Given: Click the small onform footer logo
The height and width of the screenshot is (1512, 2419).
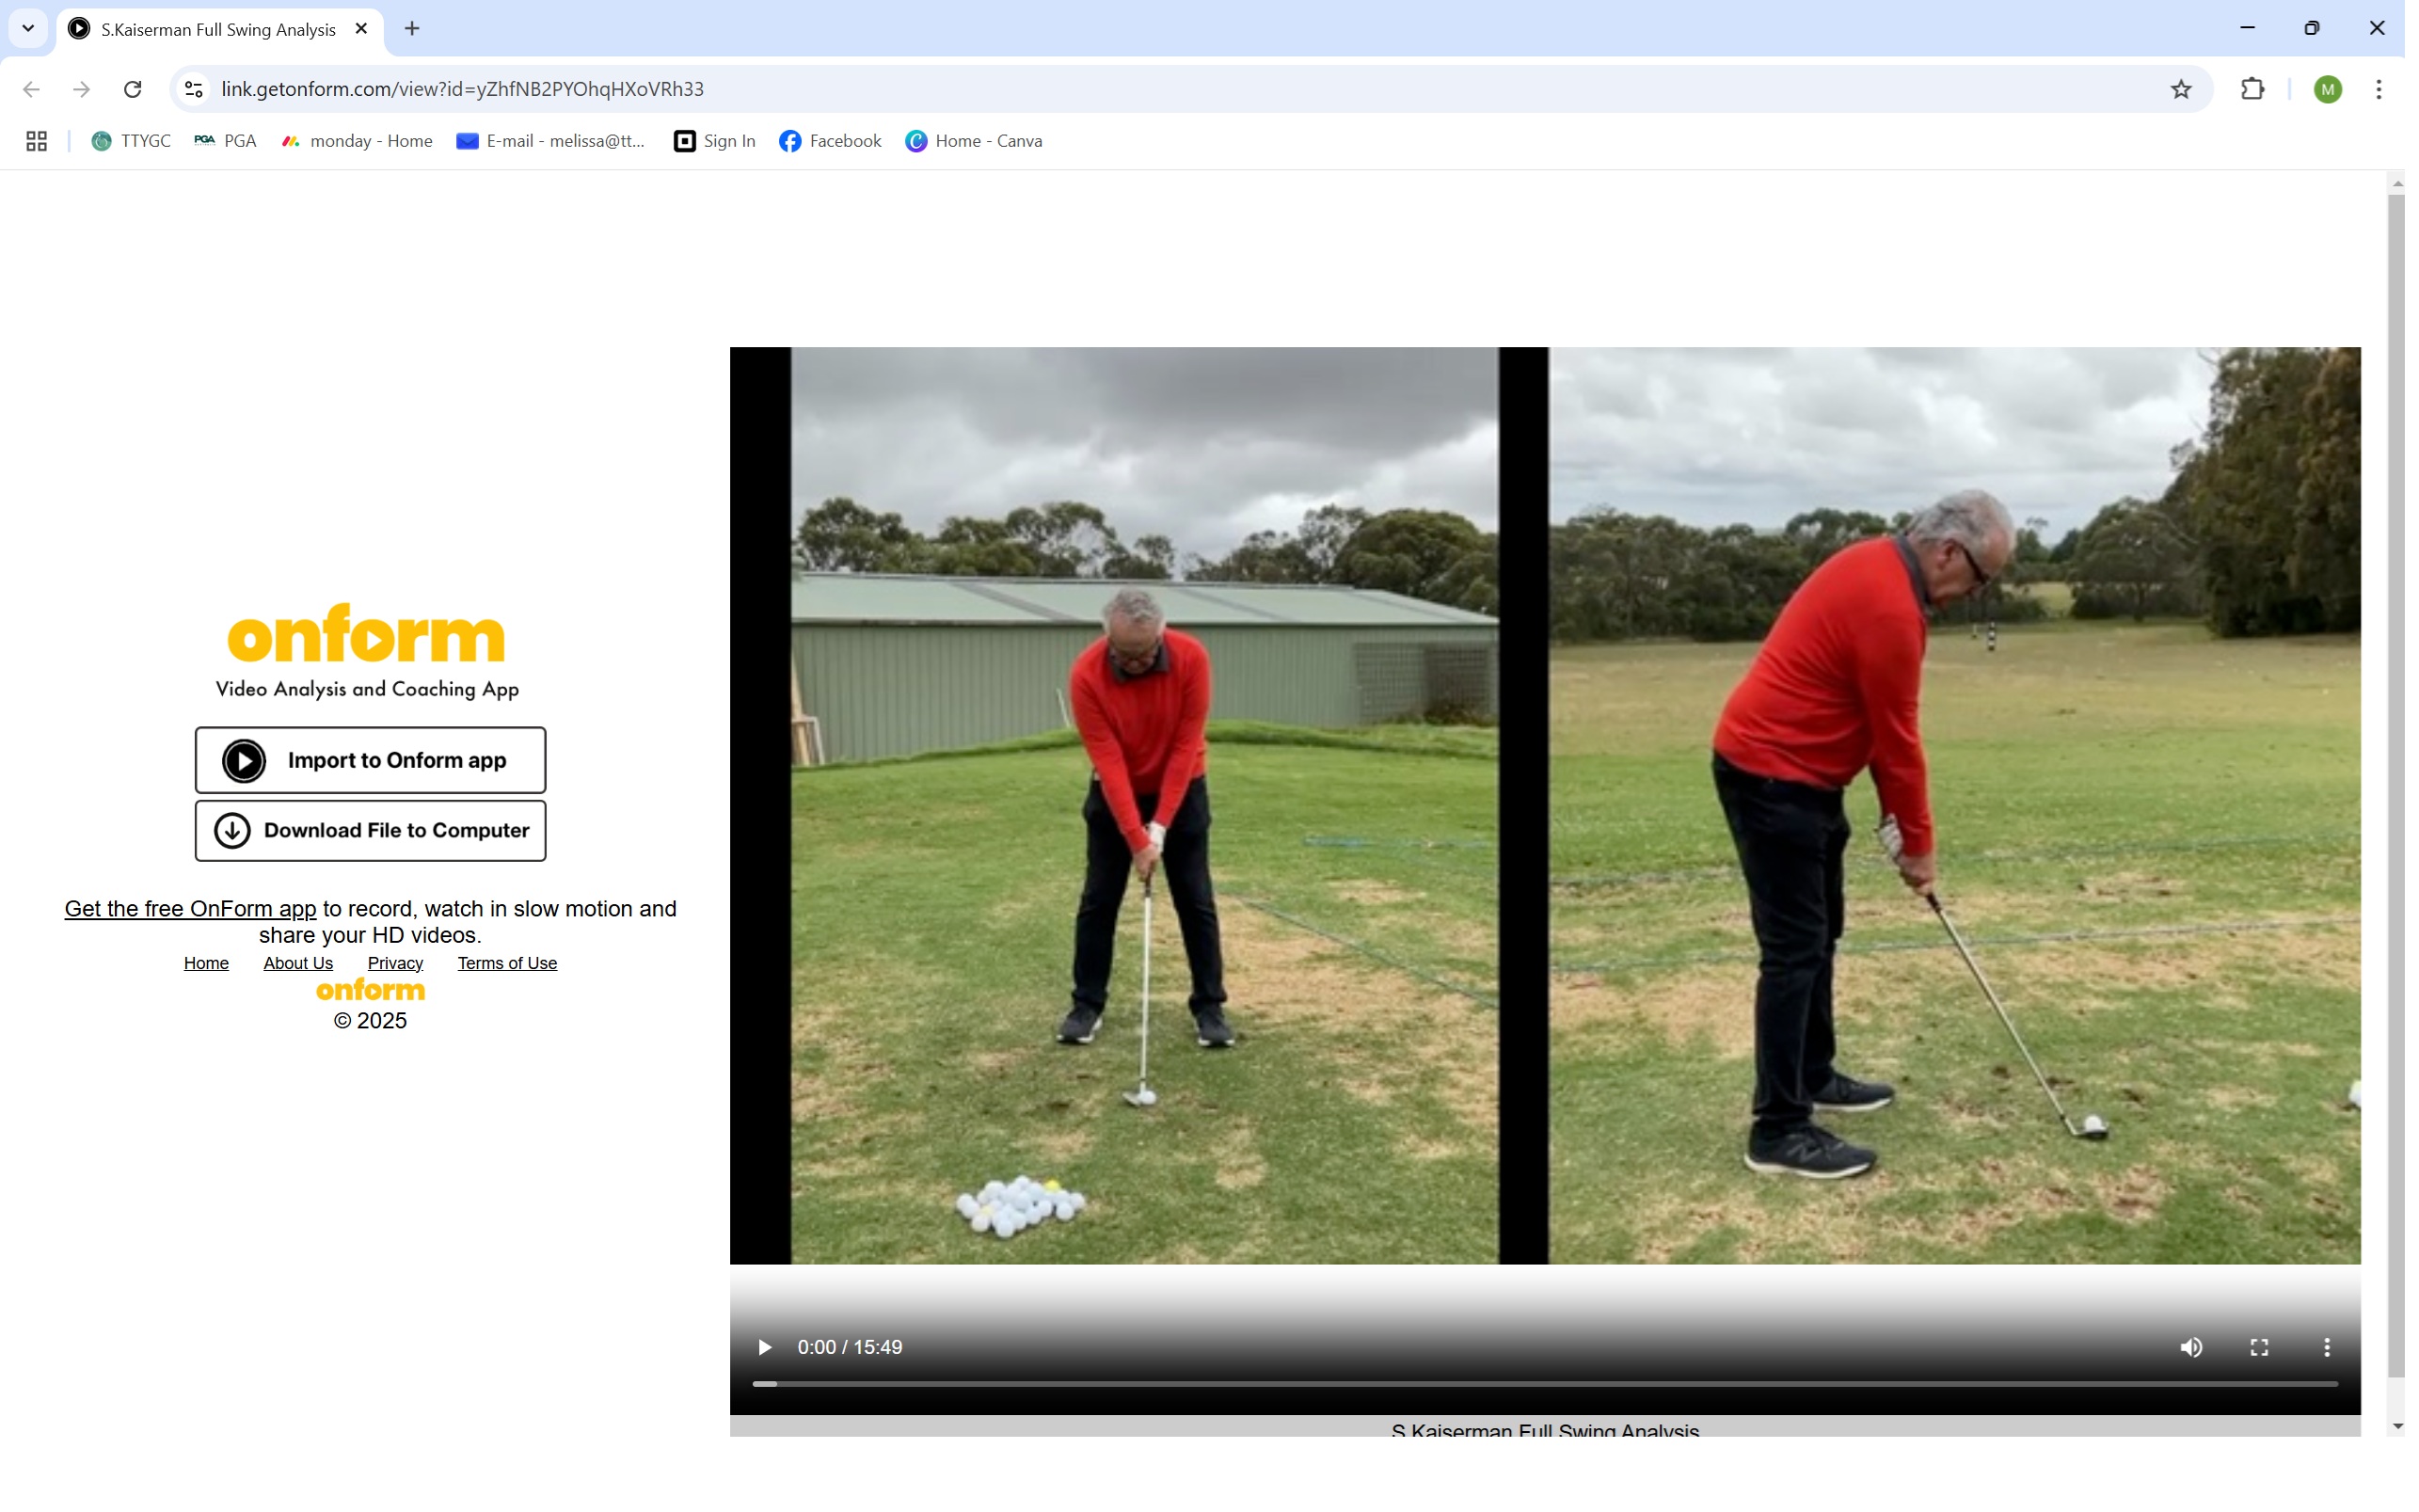Looking at the screenshot, I should click(x=370, y=990).
